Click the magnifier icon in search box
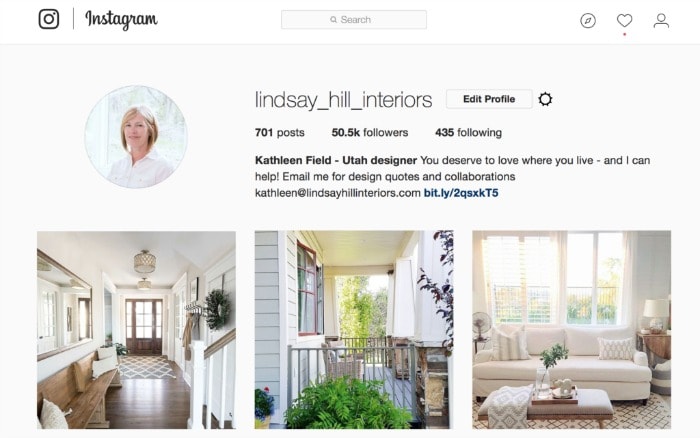The height and width of the screenshot is (438, 700). pyautogui.click(x=333, y=20)
